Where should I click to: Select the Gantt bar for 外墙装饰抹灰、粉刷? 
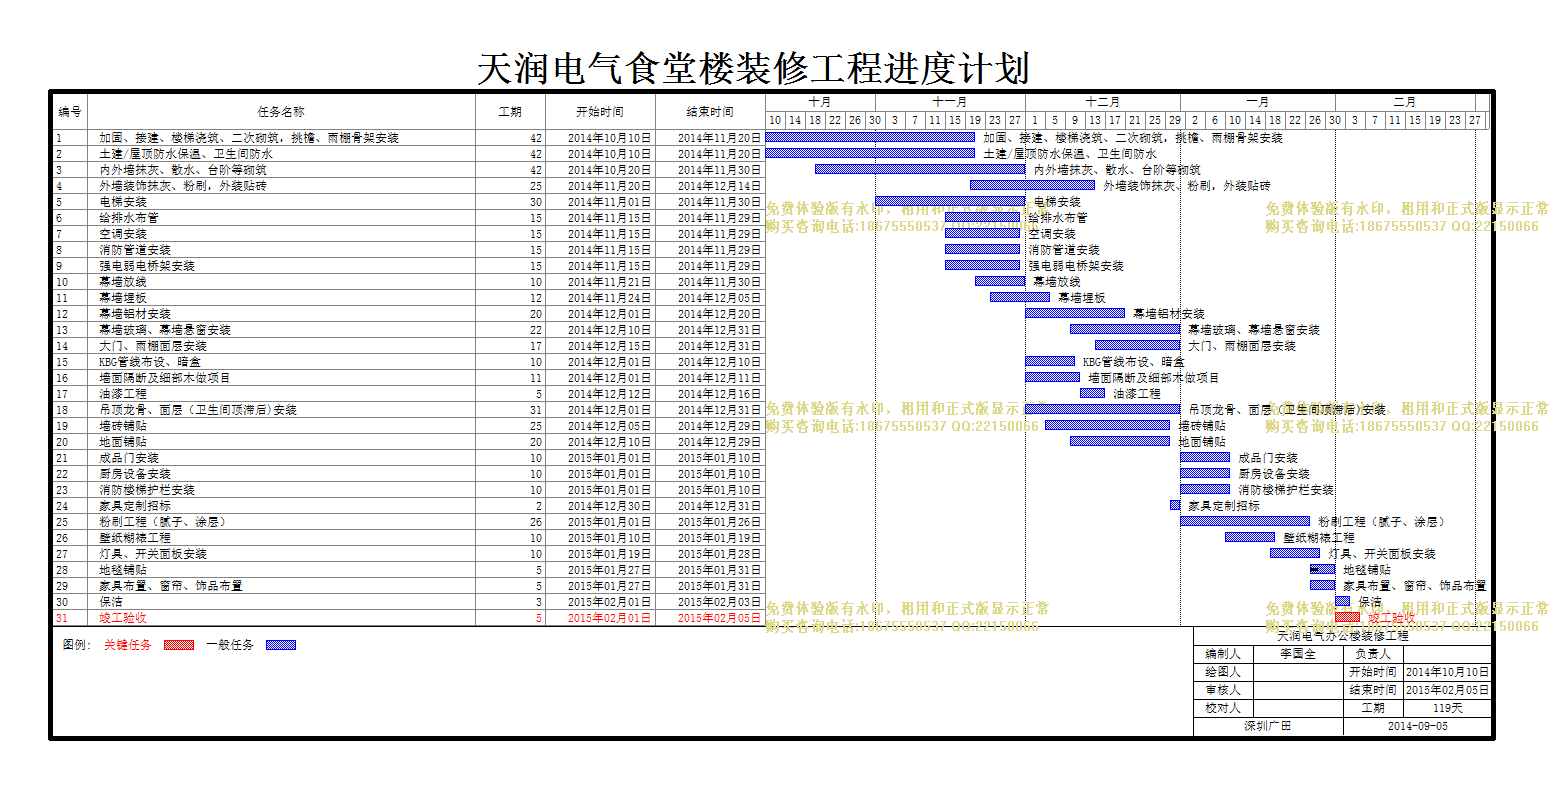click(1032, 186)
